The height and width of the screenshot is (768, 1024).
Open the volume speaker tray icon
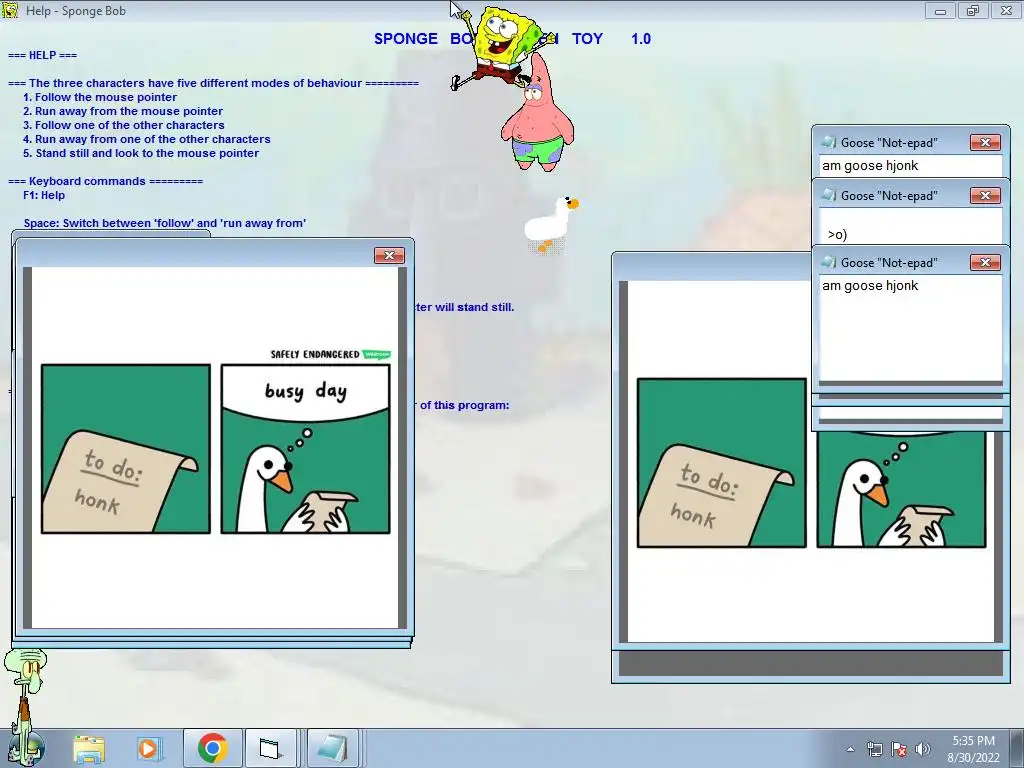tap(922, 749)
